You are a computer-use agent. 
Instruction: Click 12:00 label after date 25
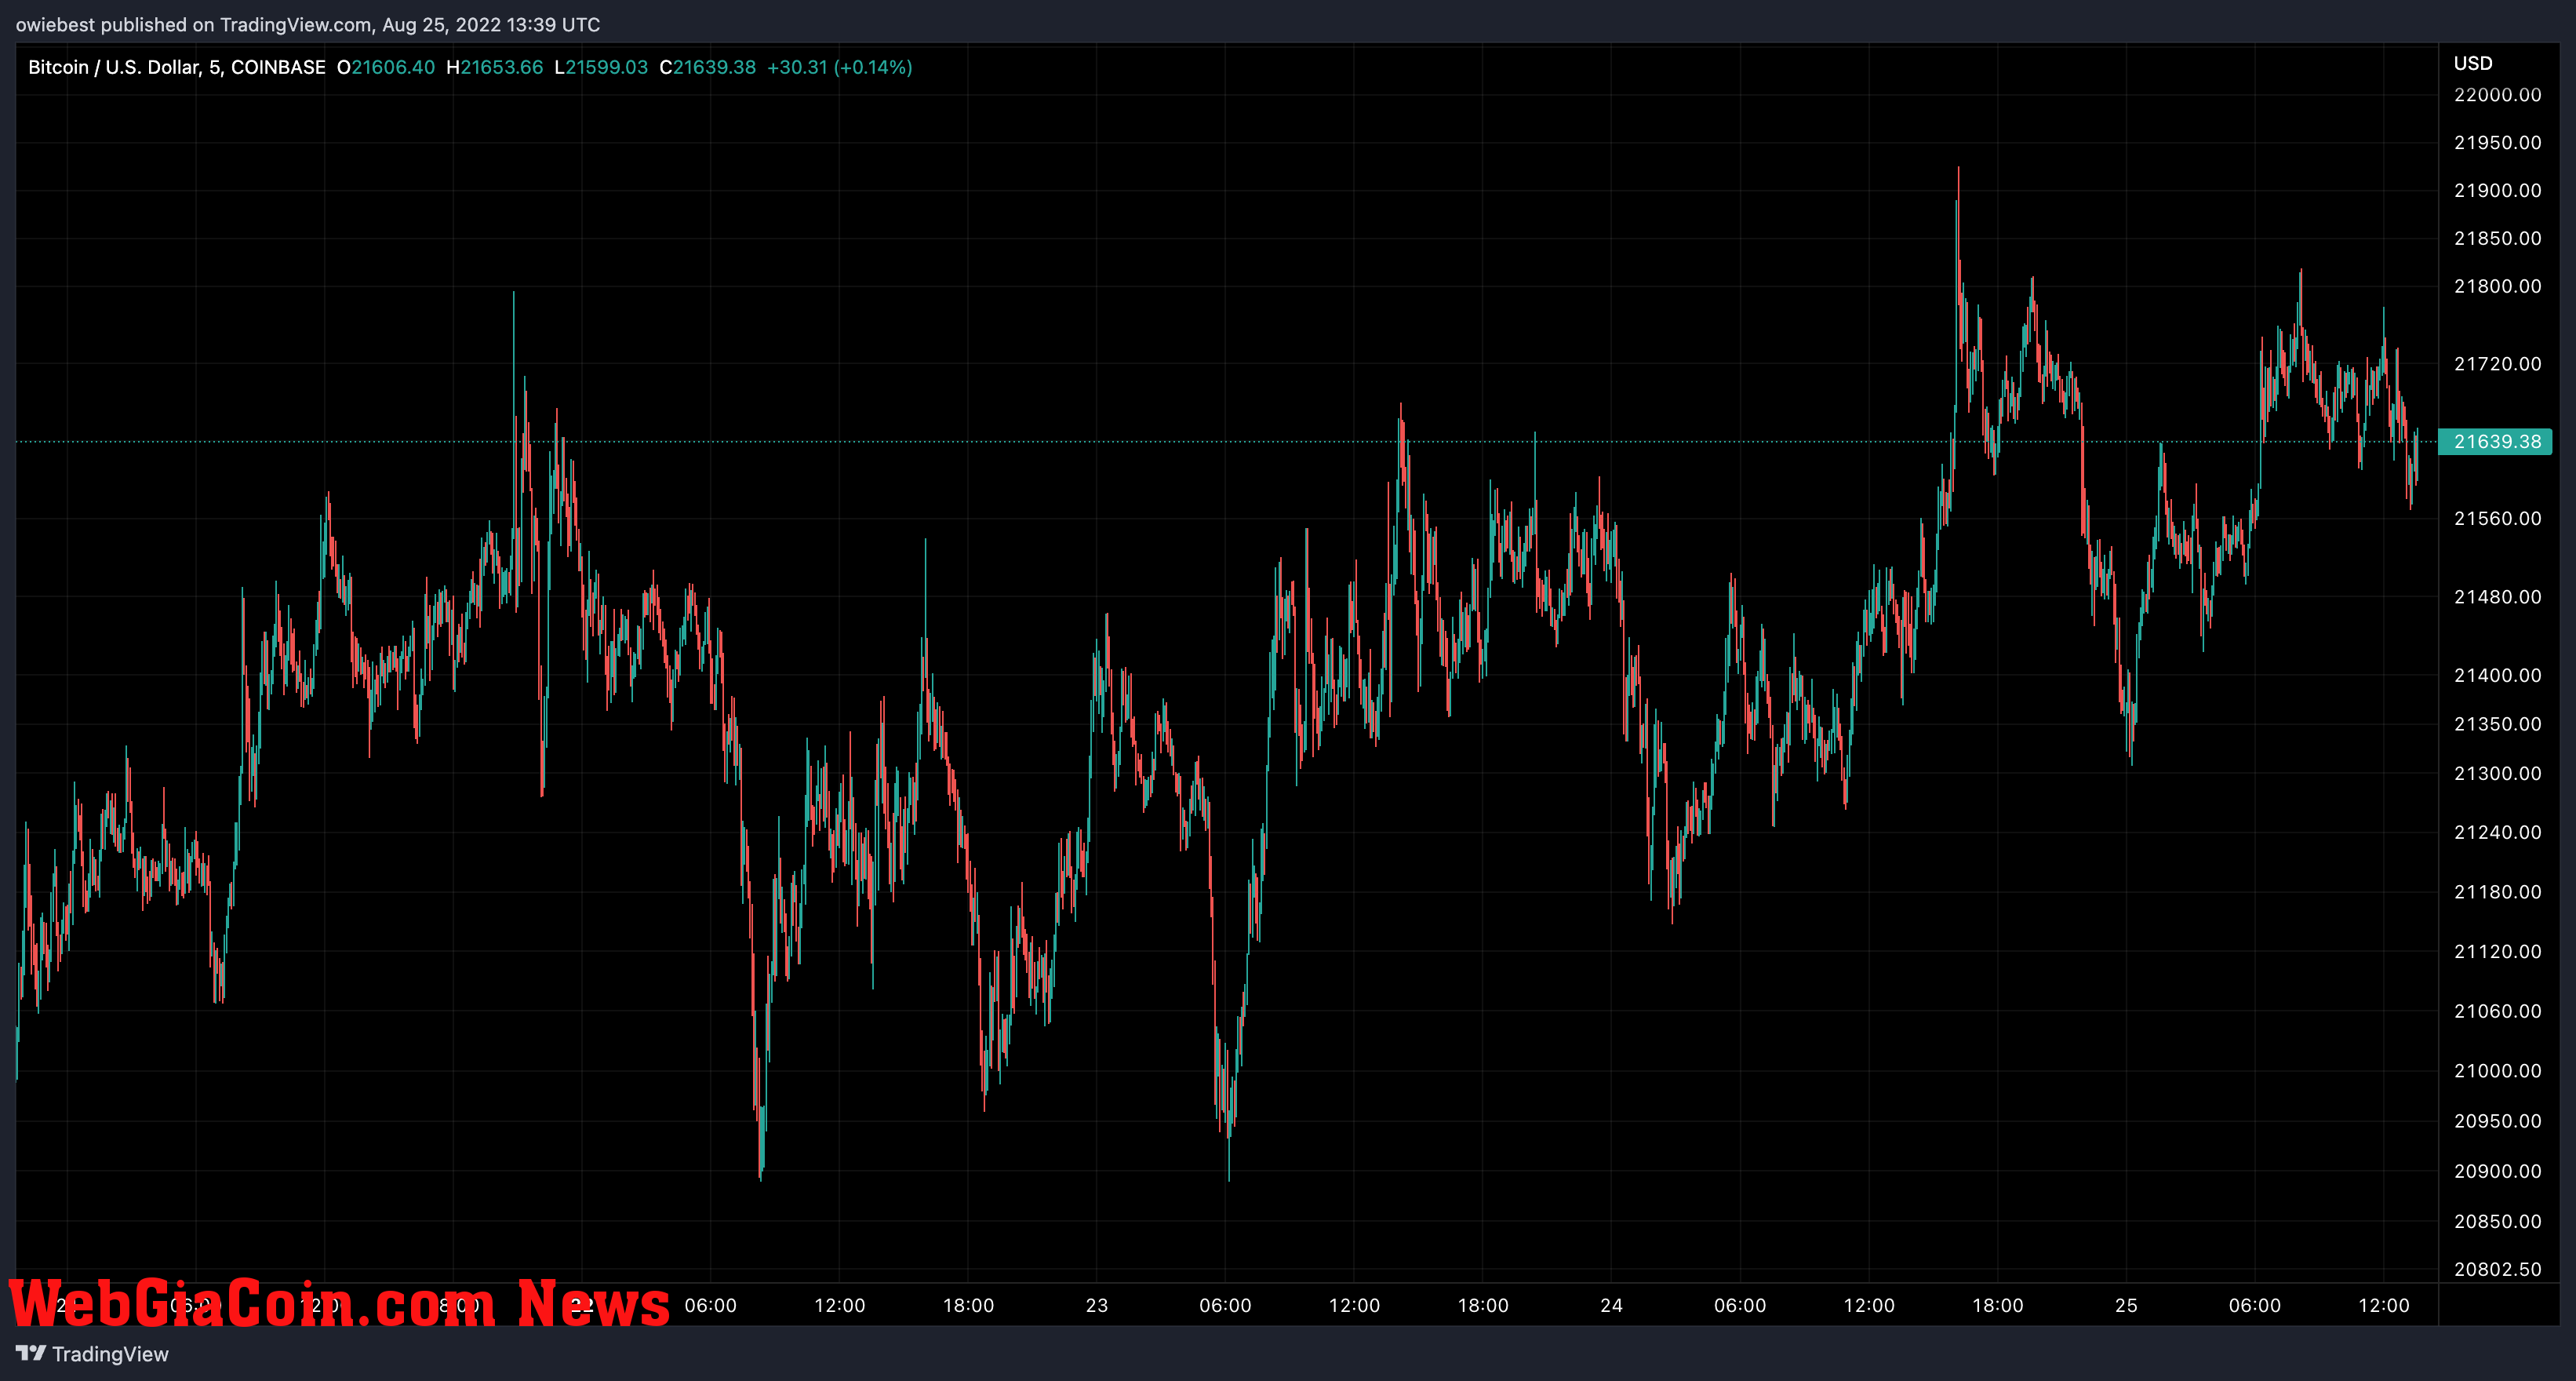tap(2384, 1305)
